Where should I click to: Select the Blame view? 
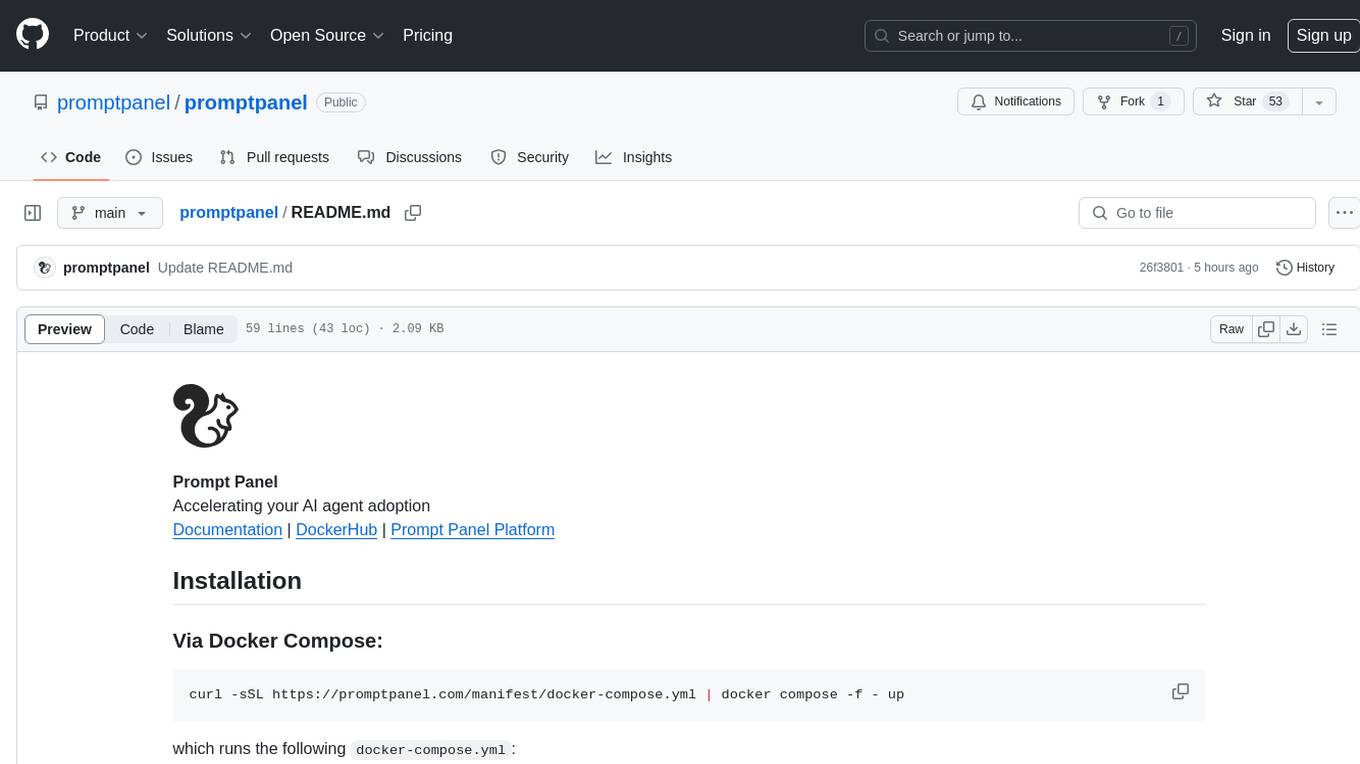tap(203, 329)
